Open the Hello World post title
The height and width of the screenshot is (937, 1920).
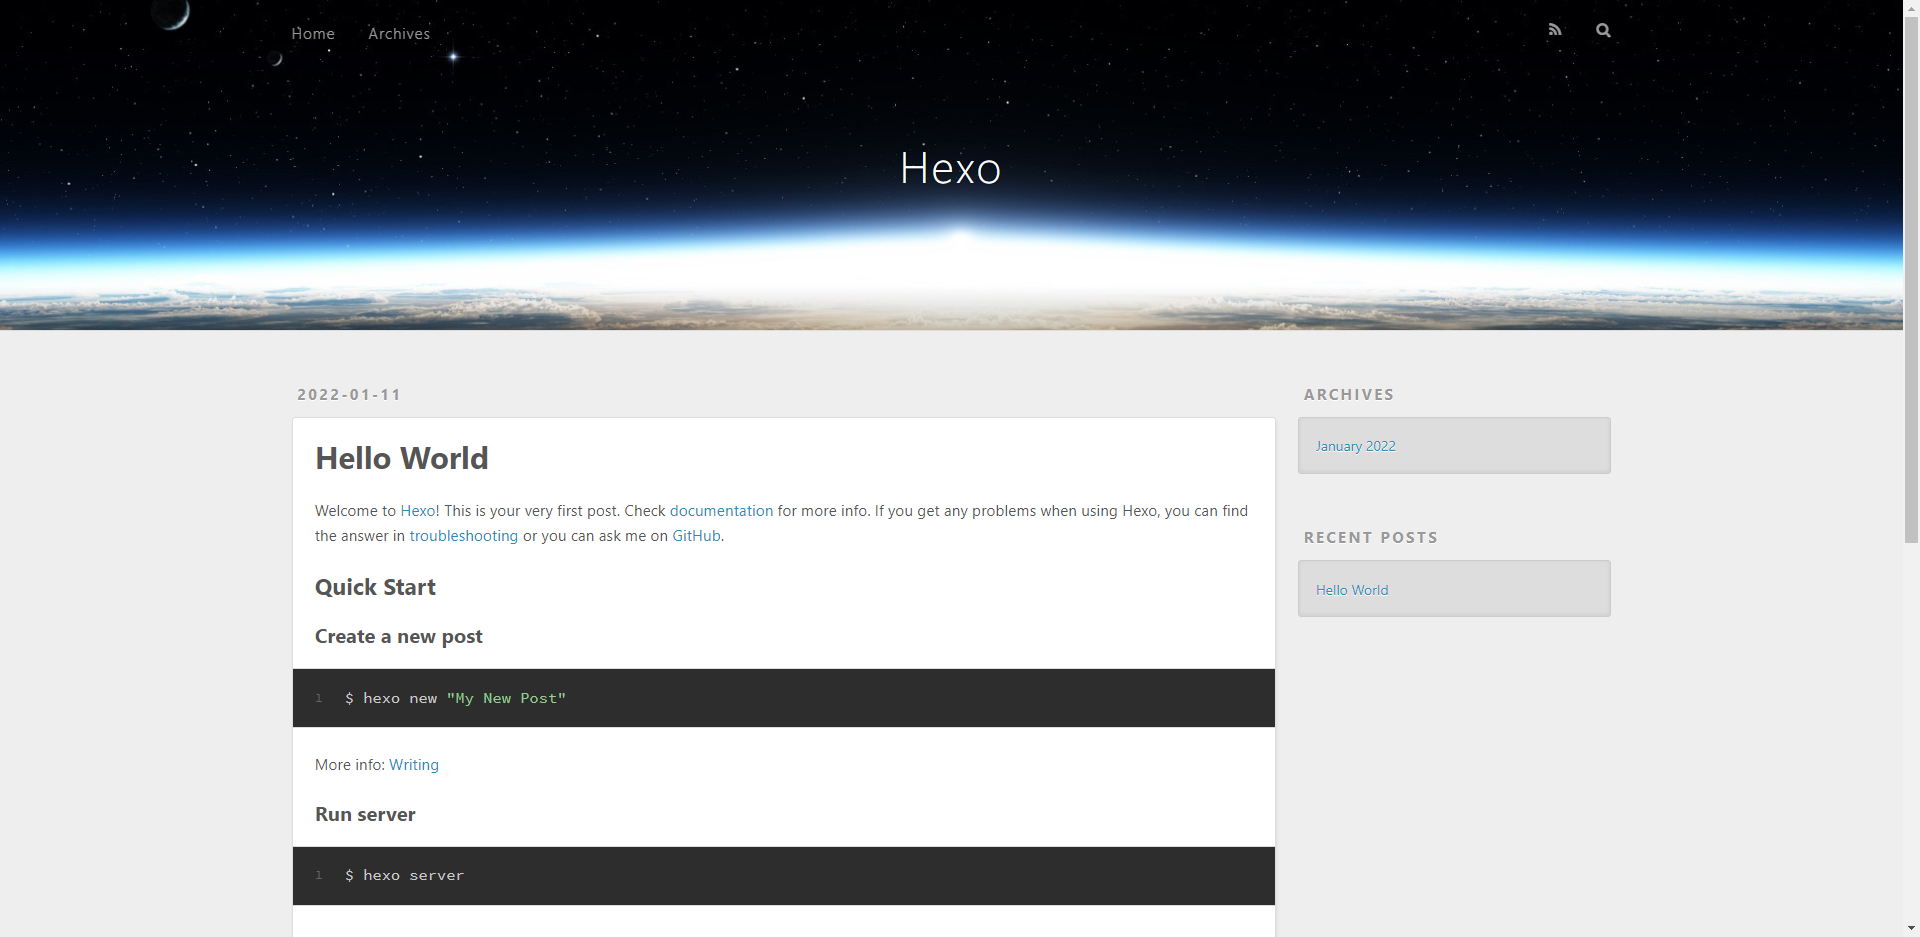coord(402,458)
